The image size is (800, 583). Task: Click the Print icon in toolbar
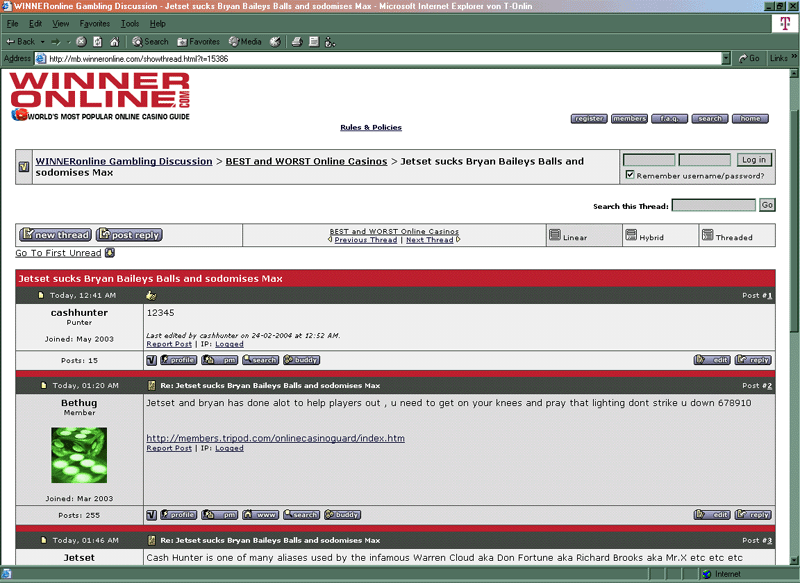pos(297,42)
